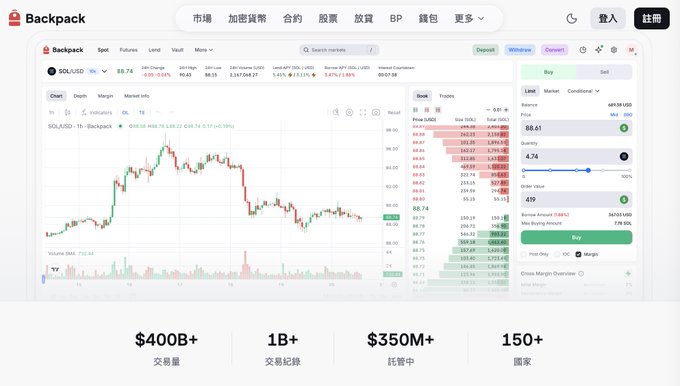Select the Buy side toggle
Image resolution: width=680 pixels, height=386 pixels.
tap(549, 72)
